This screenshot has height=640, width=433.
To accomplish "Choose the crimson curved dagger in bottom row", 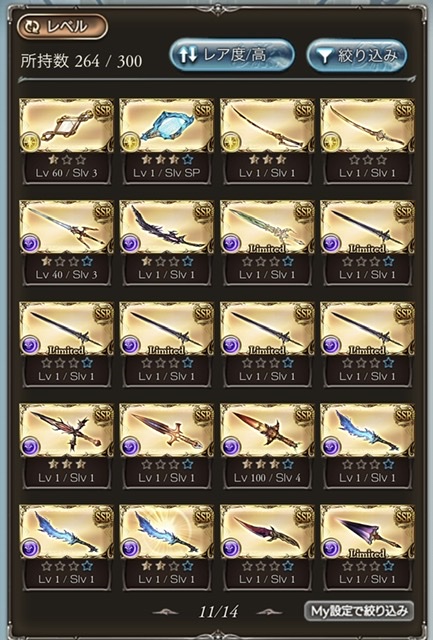I will click(267, 547).
